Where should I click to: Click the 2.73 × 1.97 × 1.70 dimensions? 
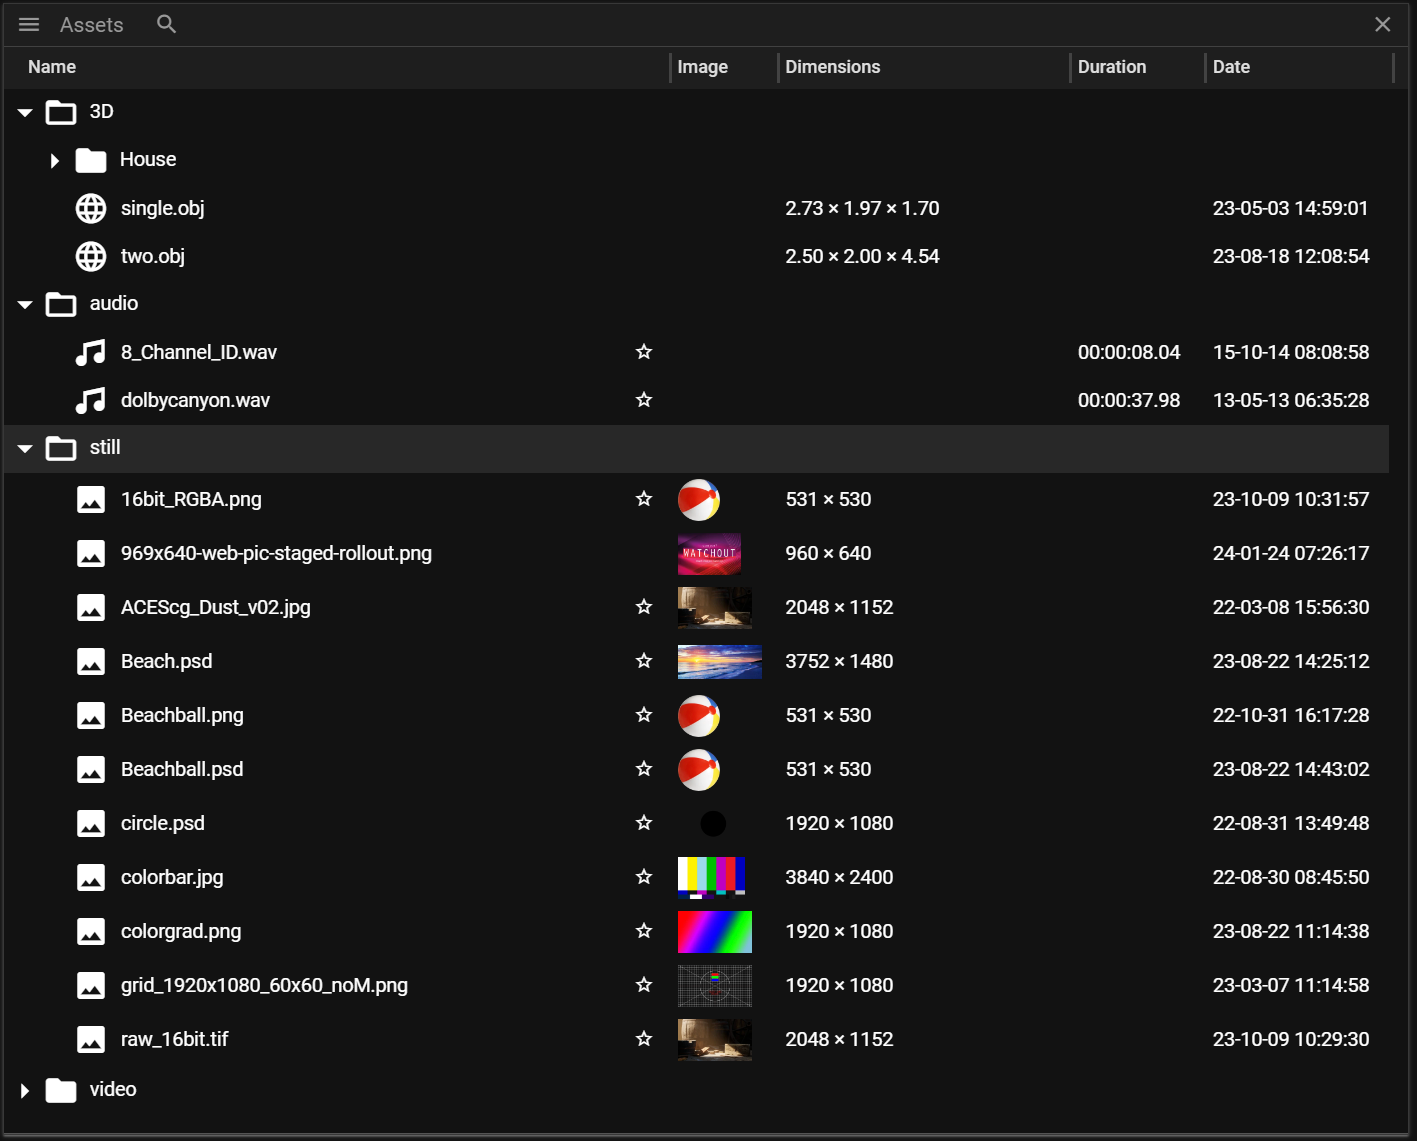862,208
